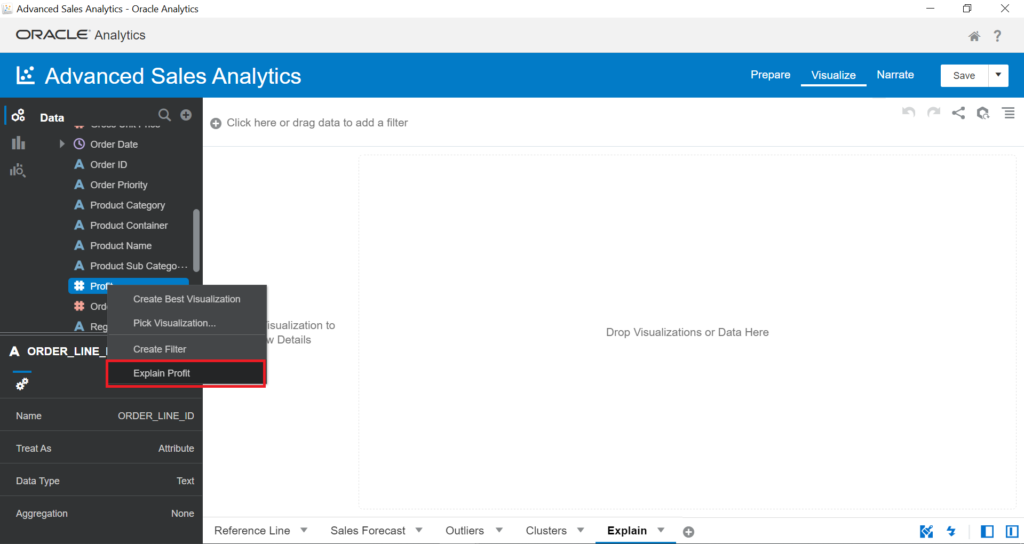Change the Data Type Text value
Screen dimensions: 1024x544
(x=185, y=481)
